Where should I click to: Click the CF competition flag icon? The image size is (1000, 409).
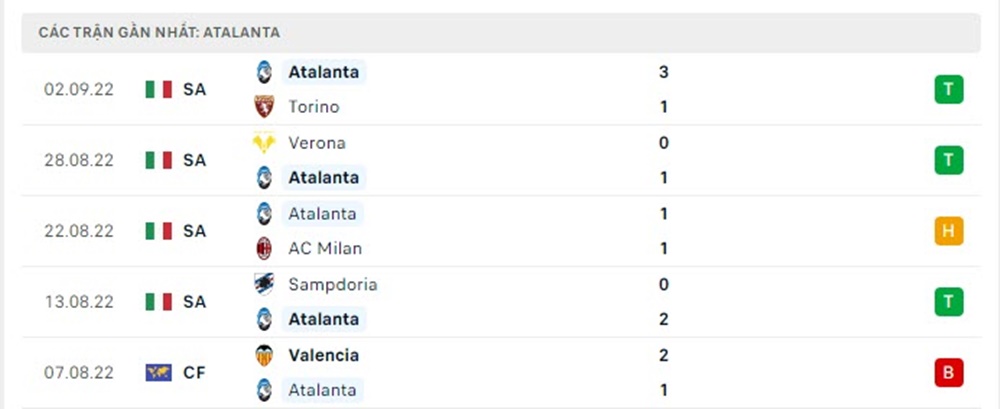point(159,373)
